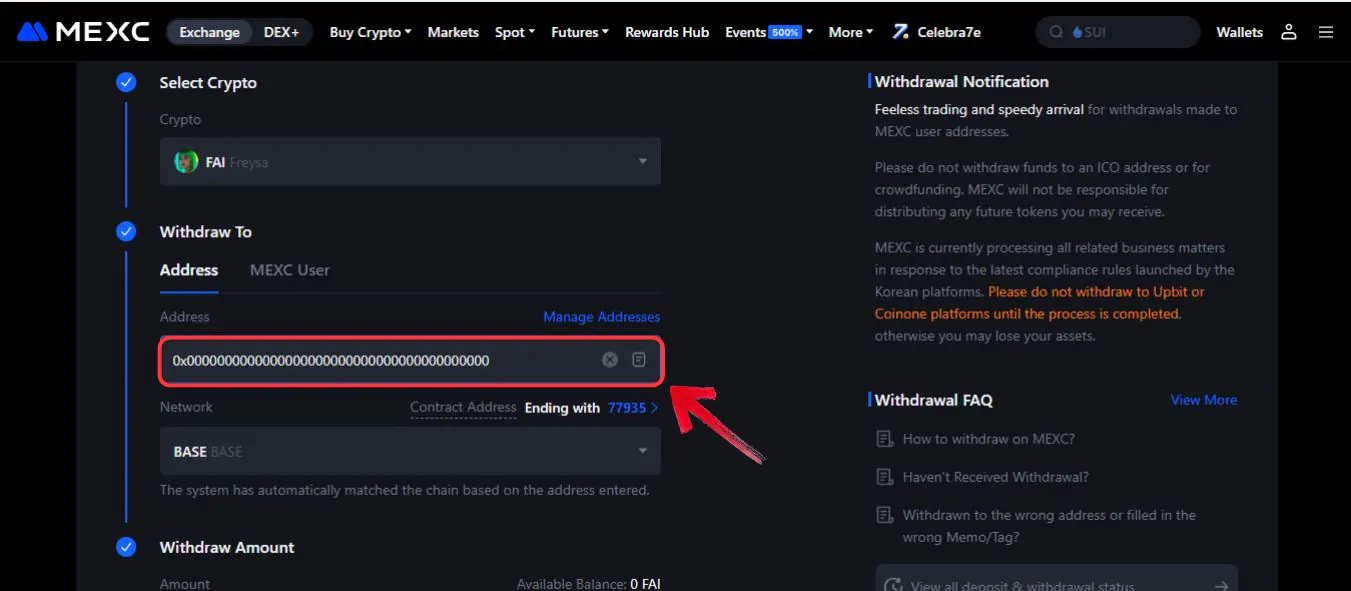Click the Celebra7e logo icon
Screen dimensions: 1351x591
901,32
